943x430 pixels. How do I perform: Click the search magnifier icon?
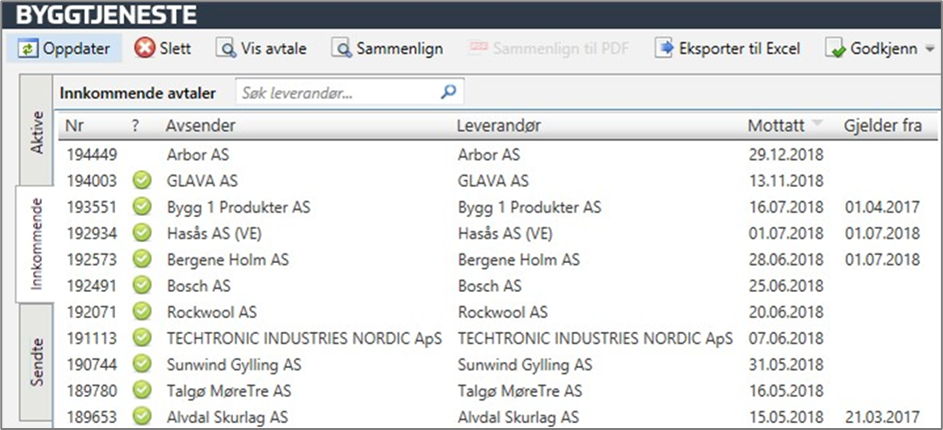tap(448, 93)
